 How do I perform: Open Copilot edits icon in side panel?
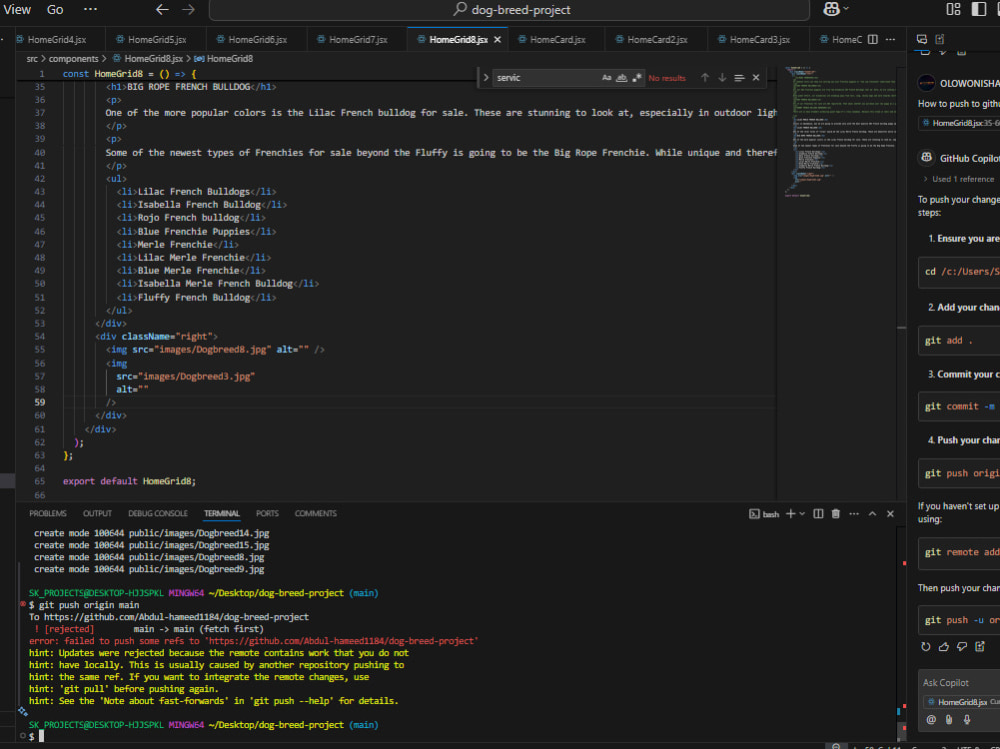pos(940,40)
